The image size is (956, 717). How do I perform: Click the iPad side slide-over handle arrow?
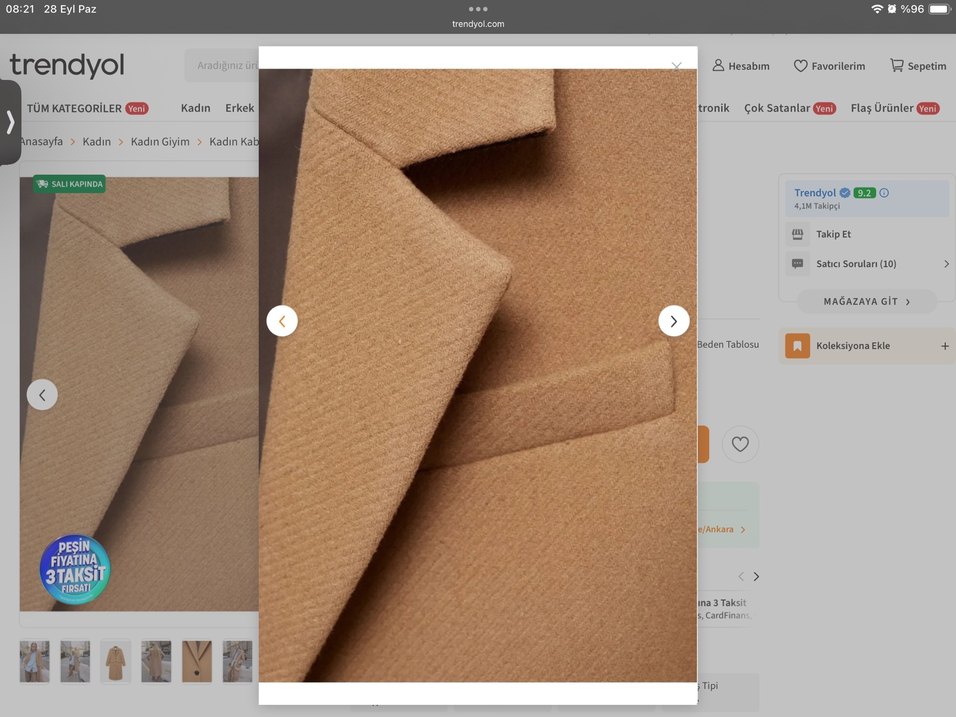pos(10,122)
